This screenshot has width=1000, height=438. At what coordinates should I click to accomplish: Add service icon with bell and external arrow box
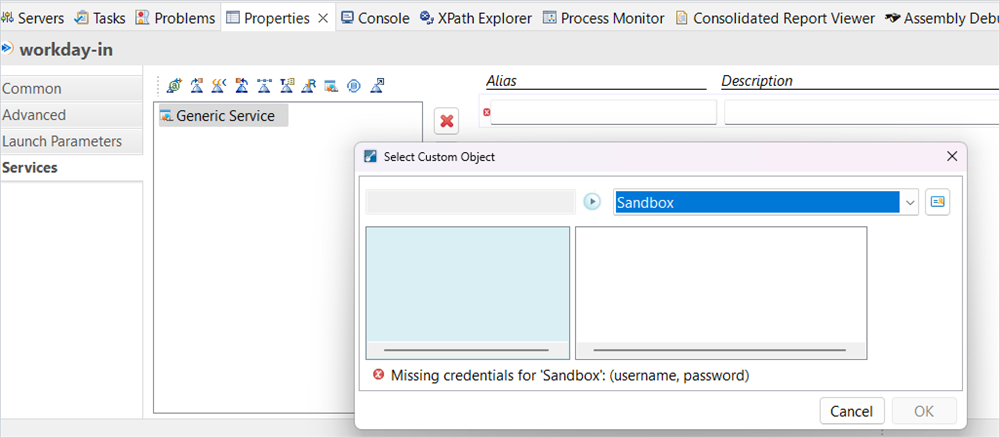tap(378, 85)
